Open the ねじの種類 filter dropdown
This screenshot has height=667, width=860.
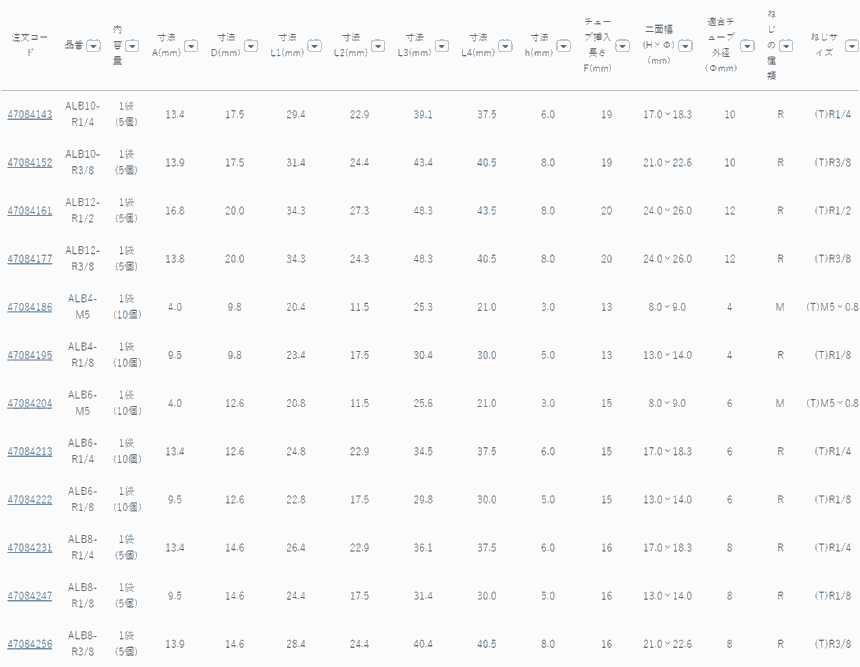click(786, 45)
